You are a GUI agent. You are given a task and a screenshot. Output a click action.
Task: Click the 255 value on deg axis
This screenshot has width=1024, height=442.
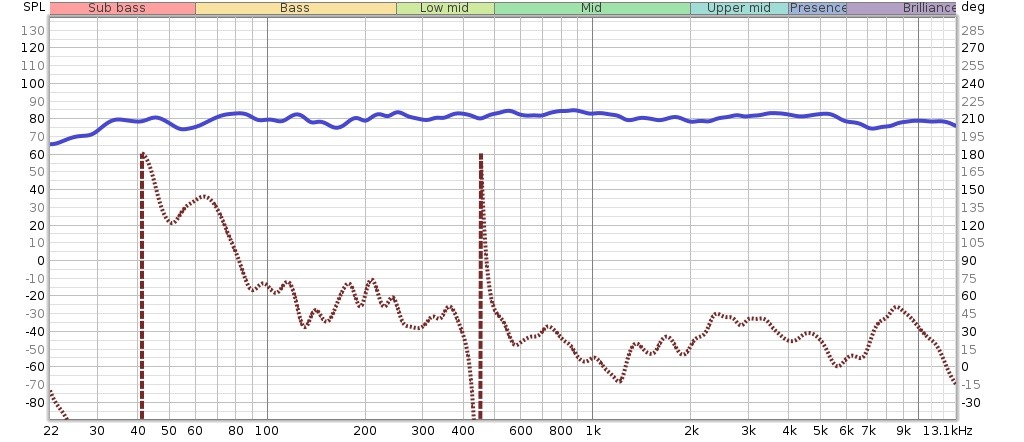point(971,66)
